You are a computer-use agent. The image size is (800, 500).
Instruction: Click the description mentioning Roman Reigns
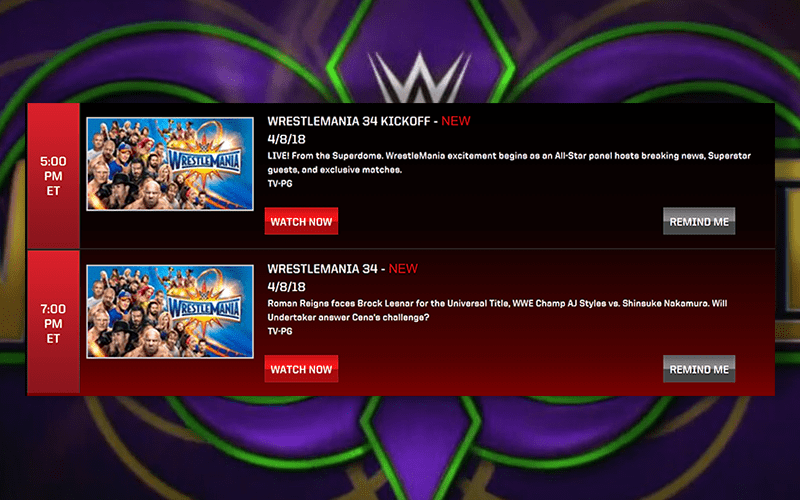(497, 310)
